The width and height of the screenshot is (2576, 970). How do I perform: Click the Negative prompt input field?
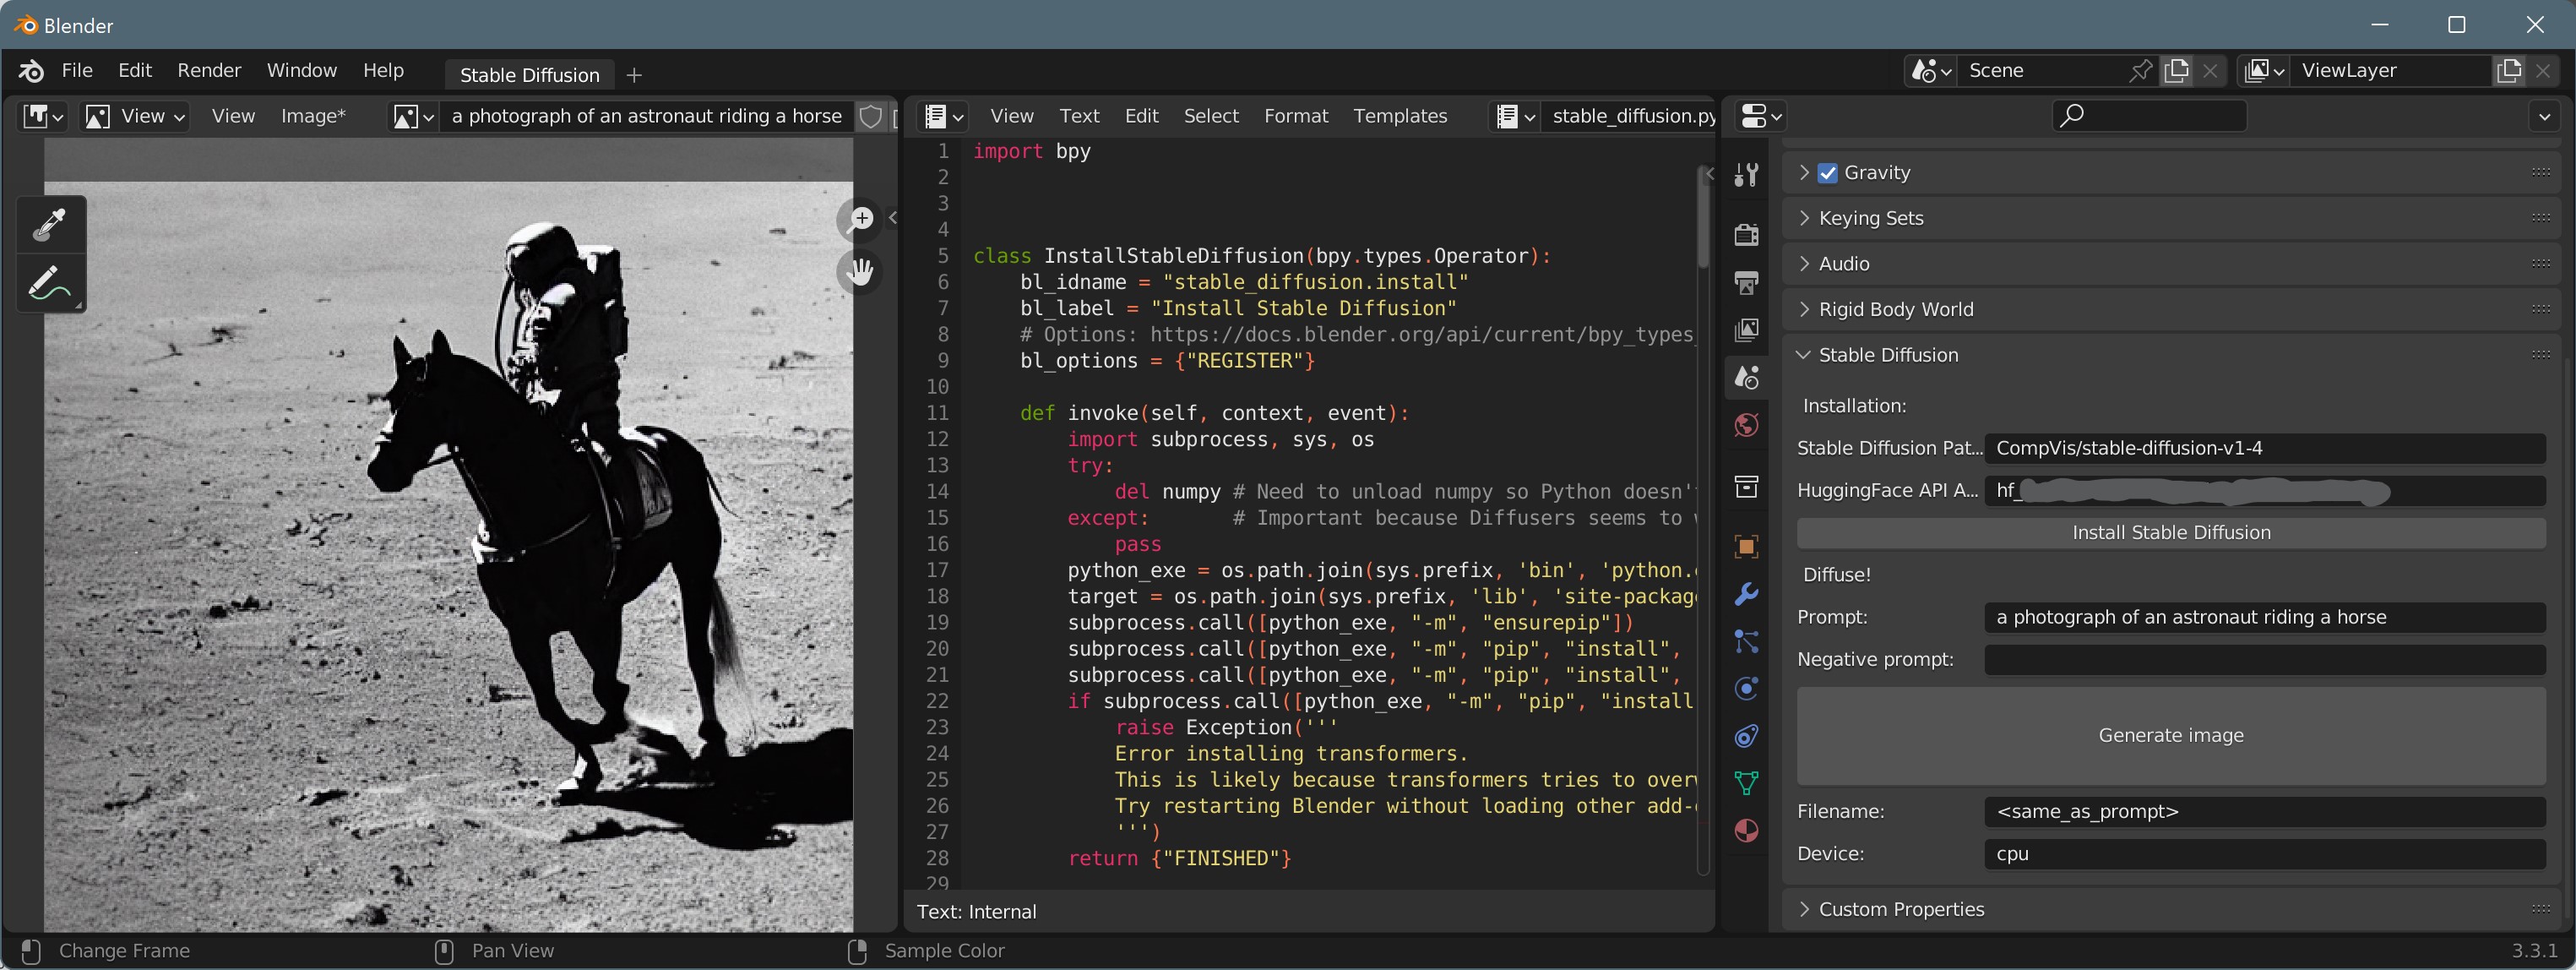coord(2264,660)
